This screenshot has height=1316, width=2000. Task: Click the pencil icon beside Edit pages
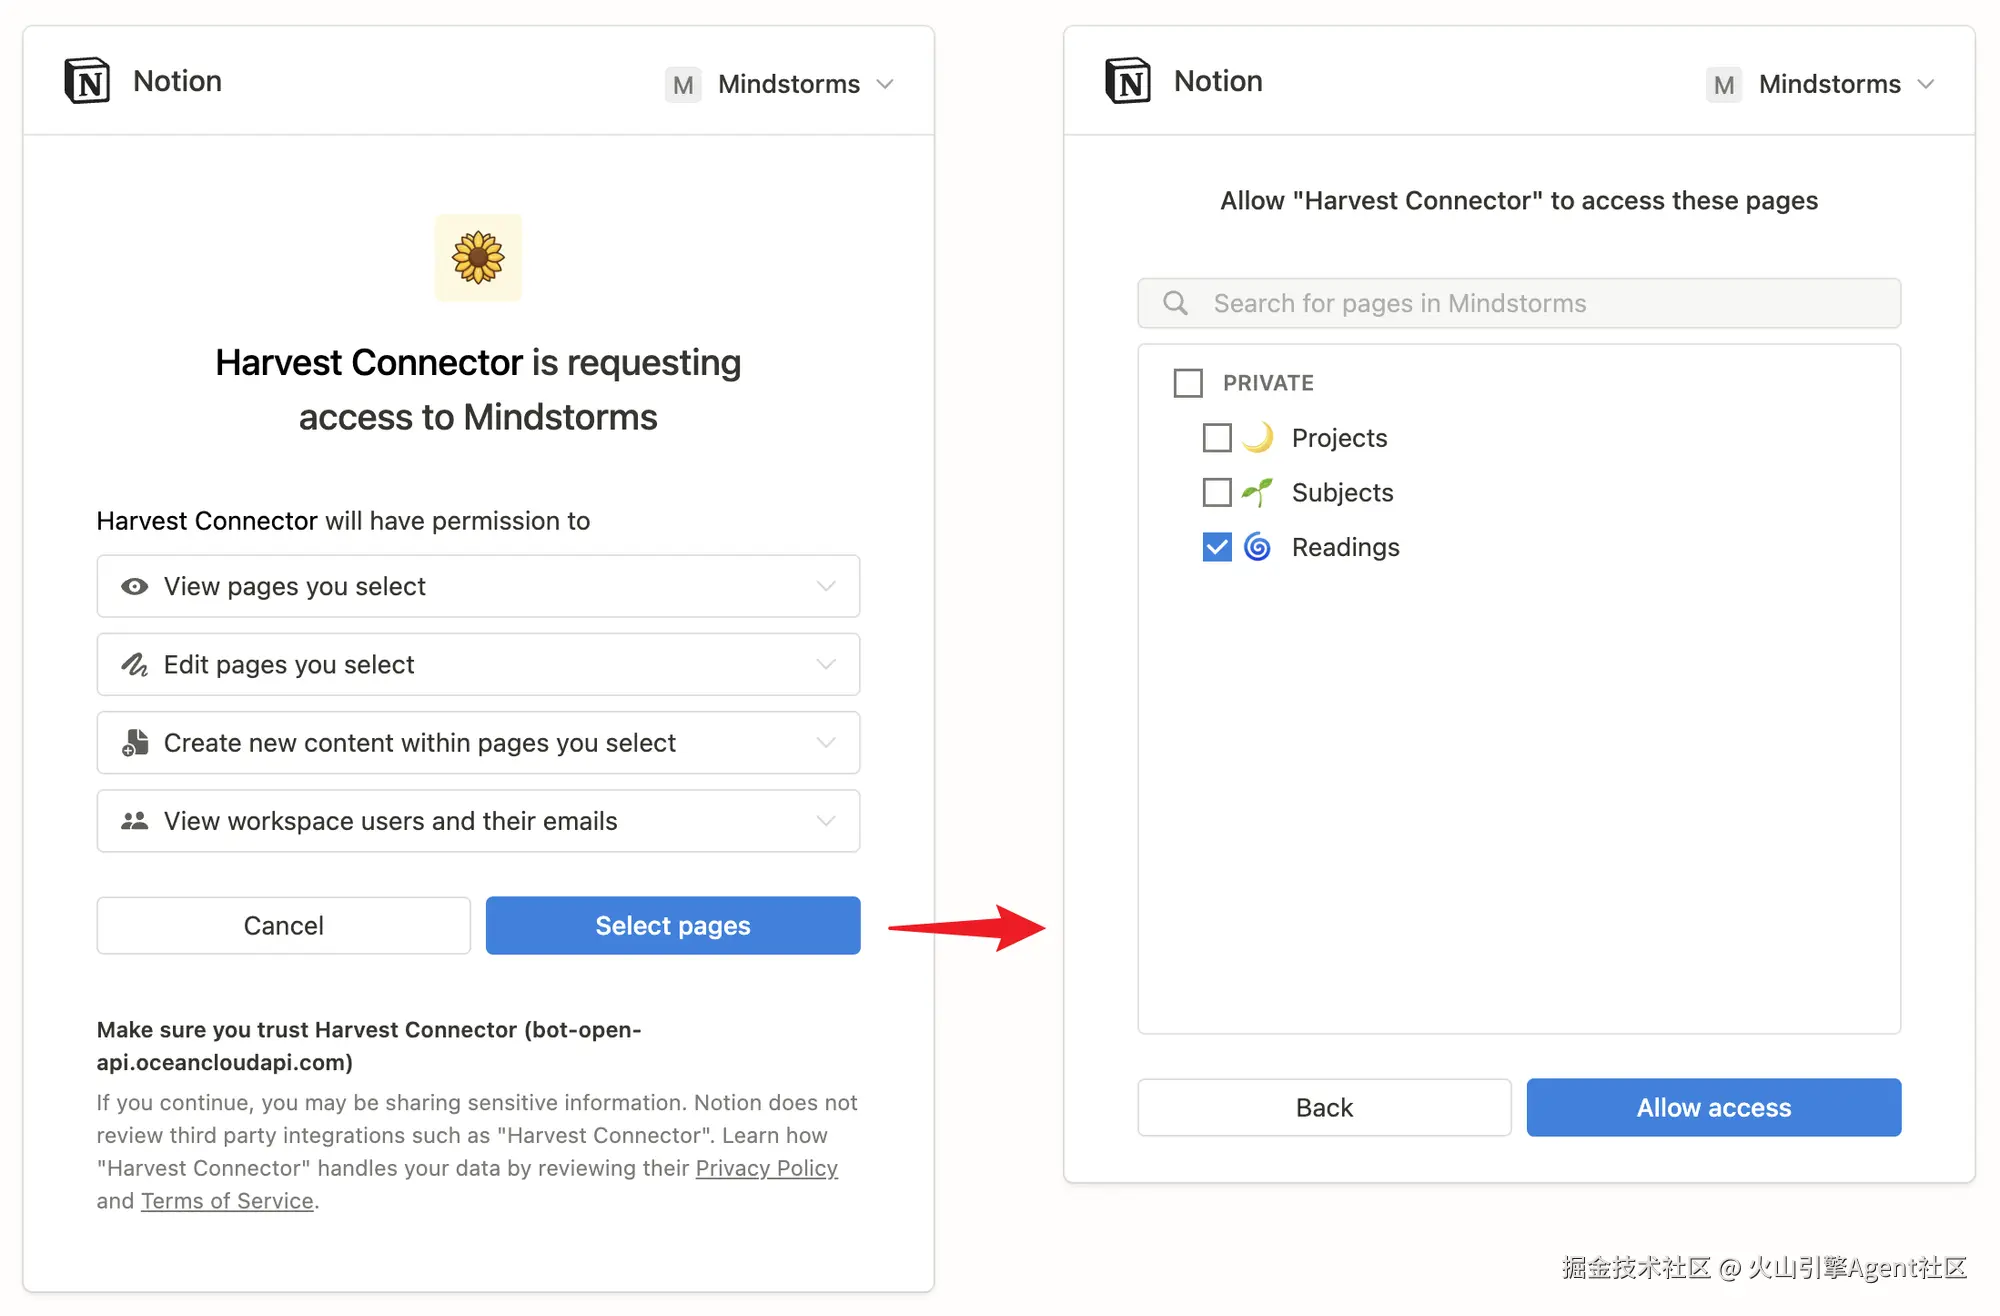click(134, 664)
